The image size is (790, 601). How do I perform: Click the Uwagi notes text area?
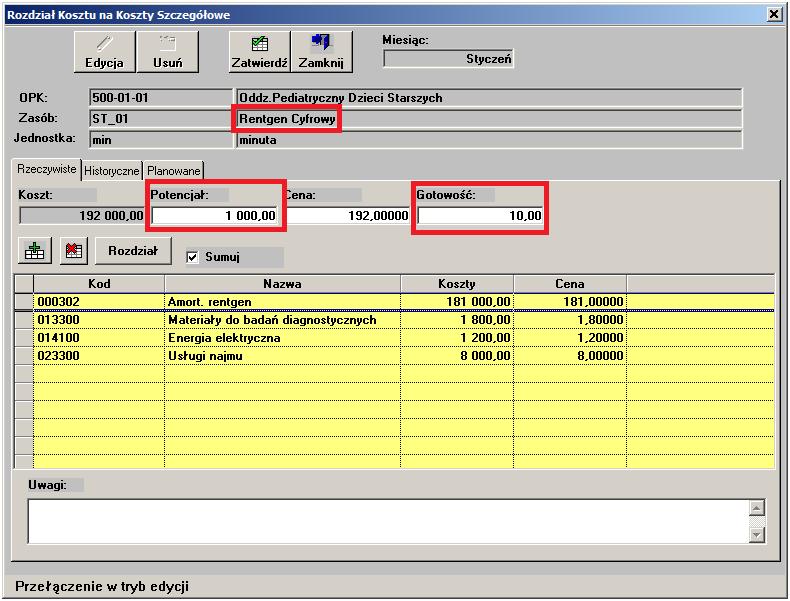pyautogui.click(x=388, y=521)
